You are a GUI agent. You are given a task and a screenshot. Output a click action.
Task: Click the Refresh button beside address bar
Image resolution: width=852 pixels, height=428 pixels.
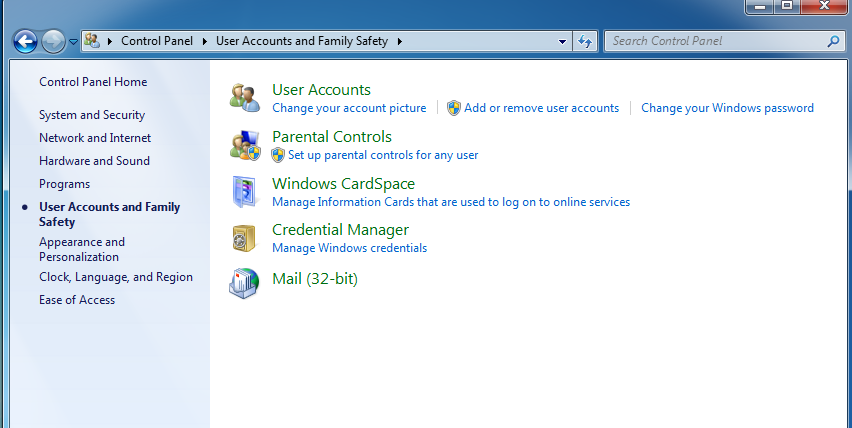coord(585,41)
